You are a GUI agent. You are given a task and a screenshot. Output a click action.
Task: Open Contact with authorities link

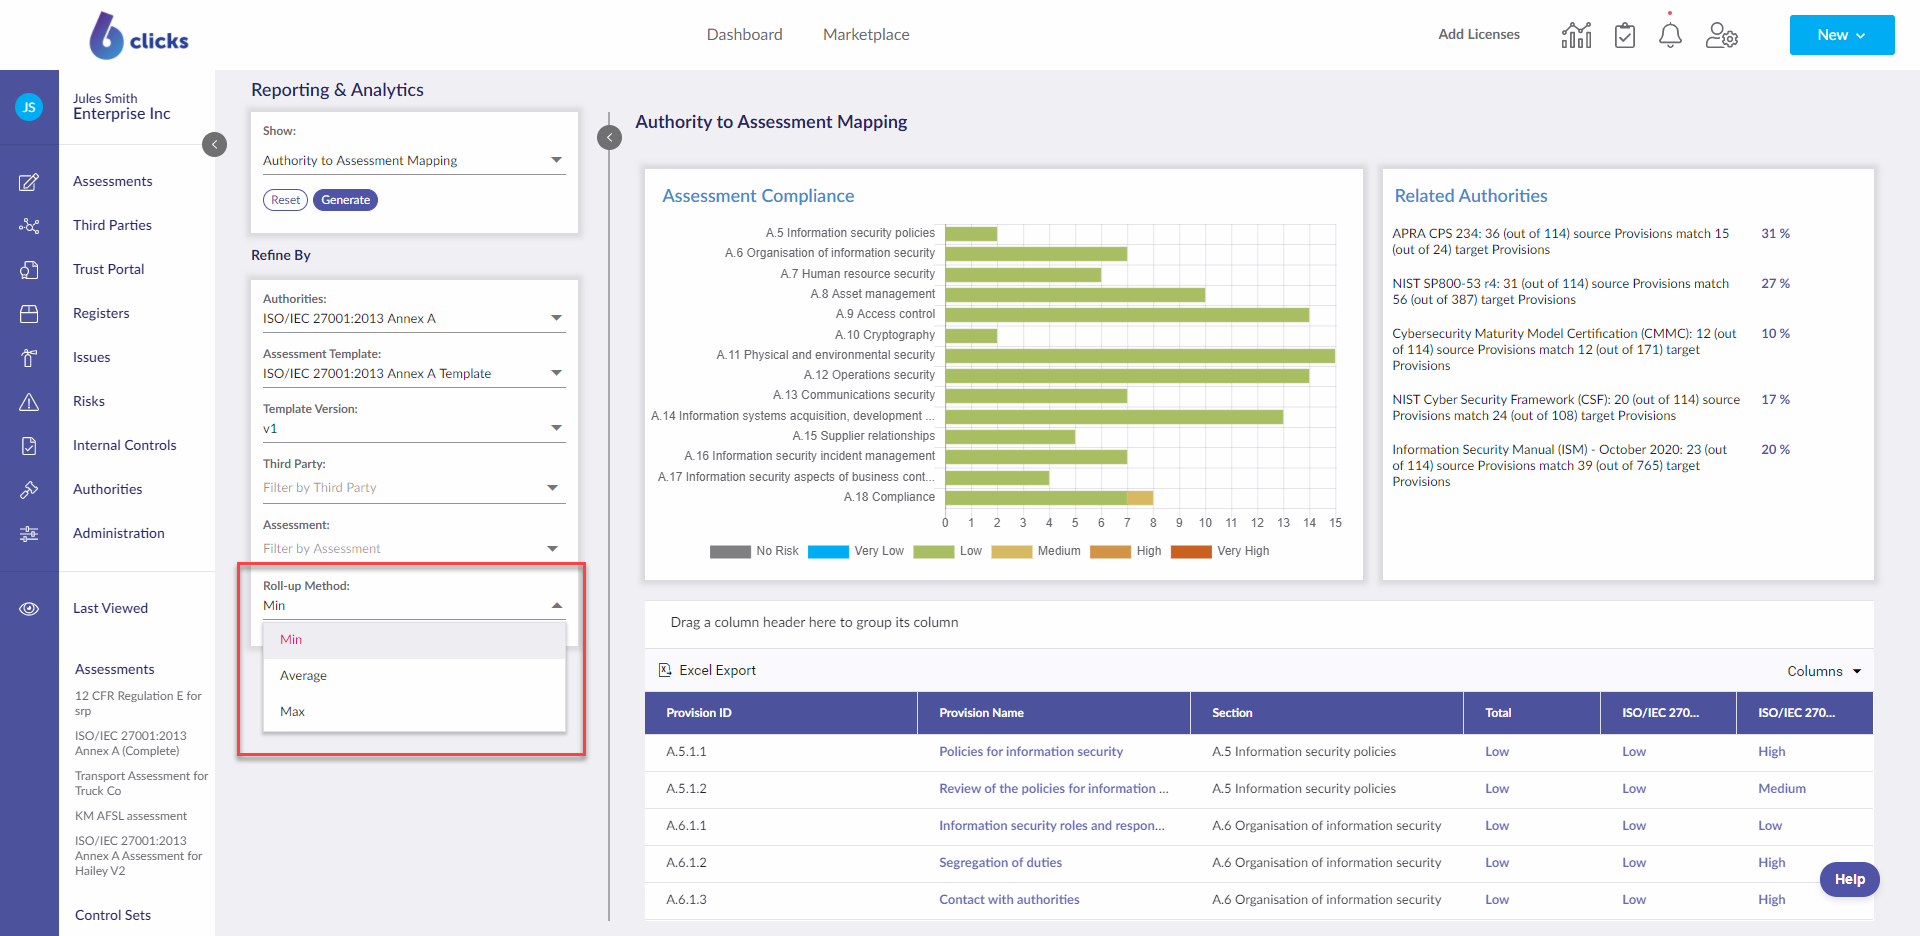(1009, 900)
